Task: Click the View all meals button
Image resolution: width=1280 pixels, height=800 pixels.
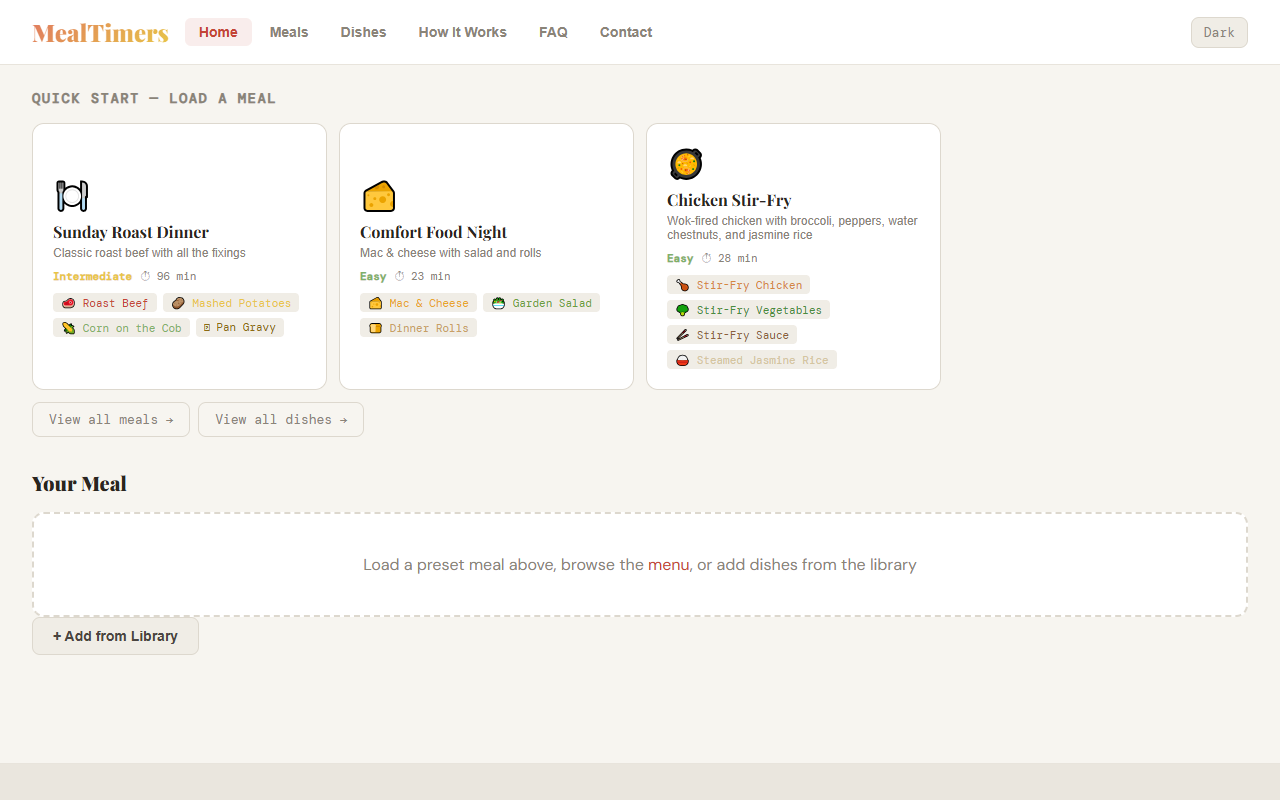Action: 110,419
